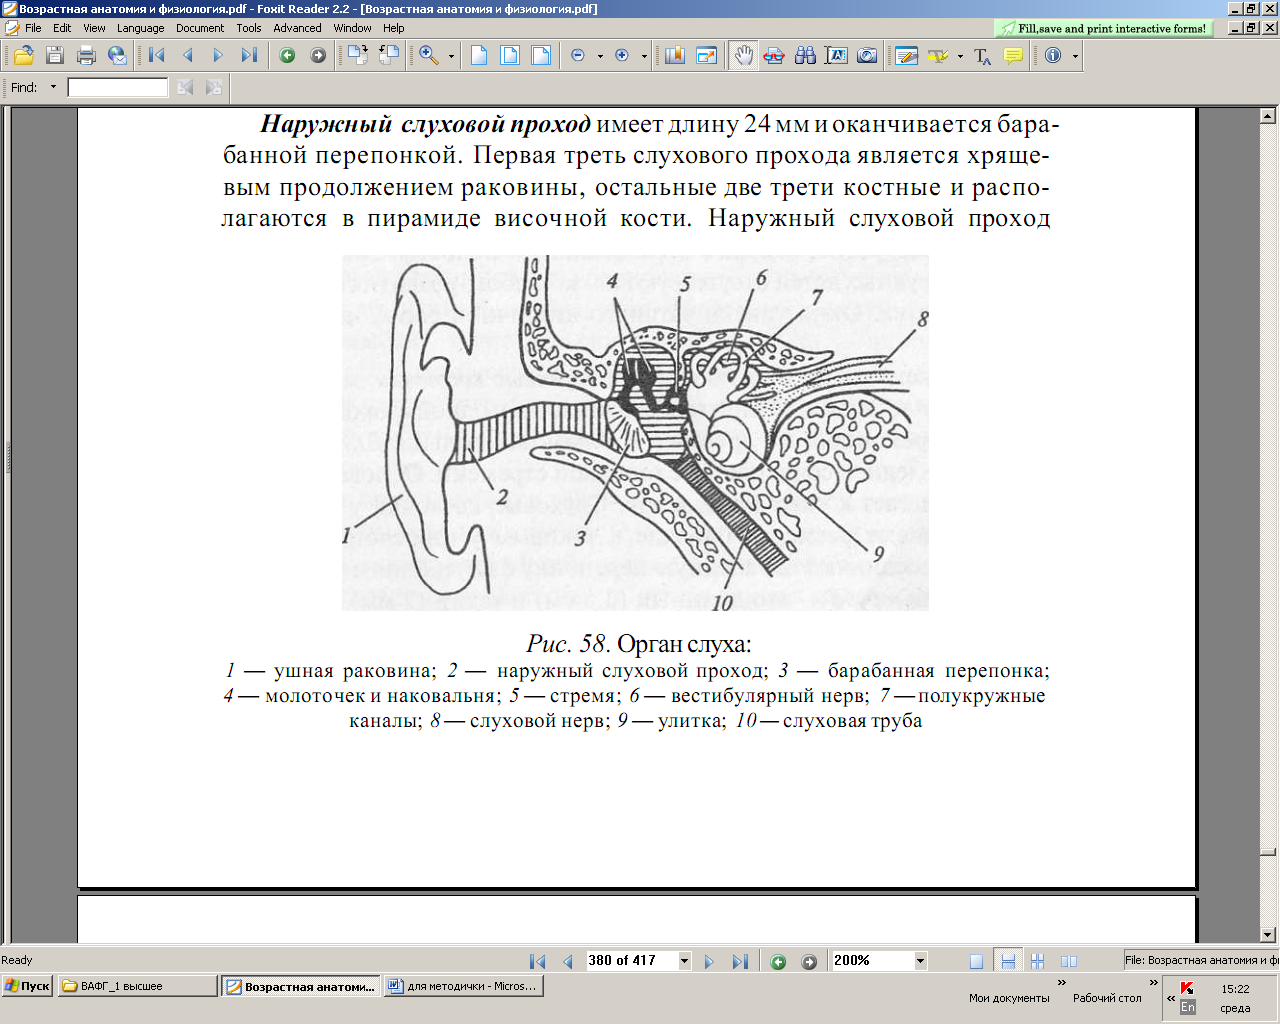Open dropdown arrow beside Zoom Out button
The image size is (1280, 1024).
600,56
